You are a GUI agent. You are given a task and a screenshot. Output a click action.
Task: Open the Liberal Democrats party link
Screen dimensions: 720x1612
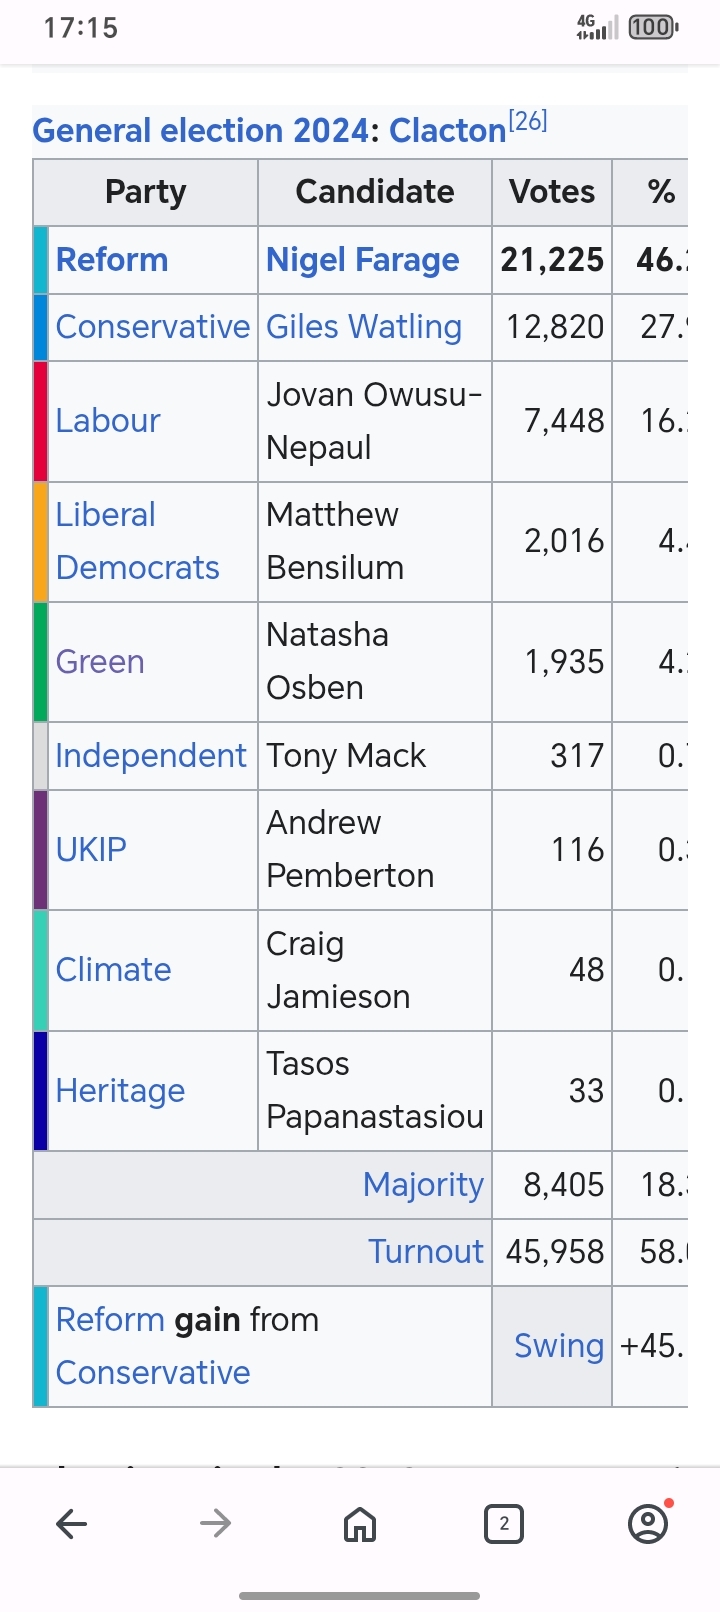tap(137, 541)
